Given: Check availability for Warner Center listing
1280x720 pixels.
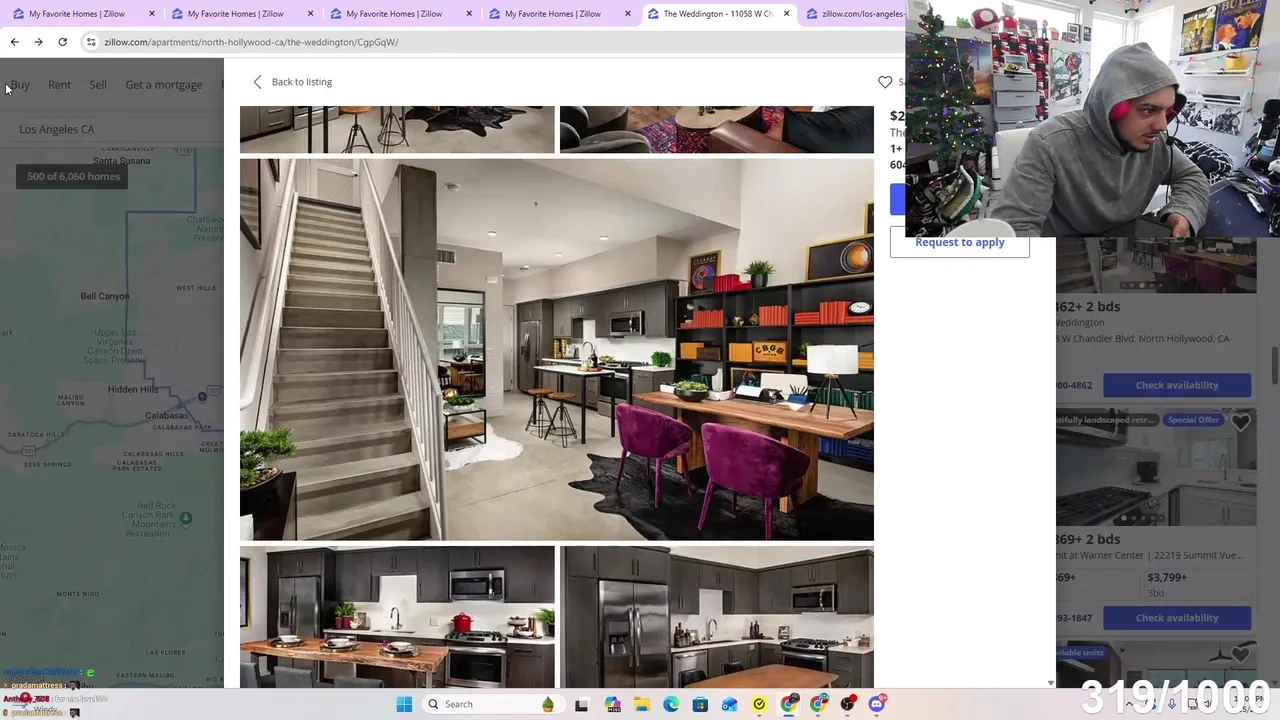Looking at the screenshot, I should point(1177,618).
